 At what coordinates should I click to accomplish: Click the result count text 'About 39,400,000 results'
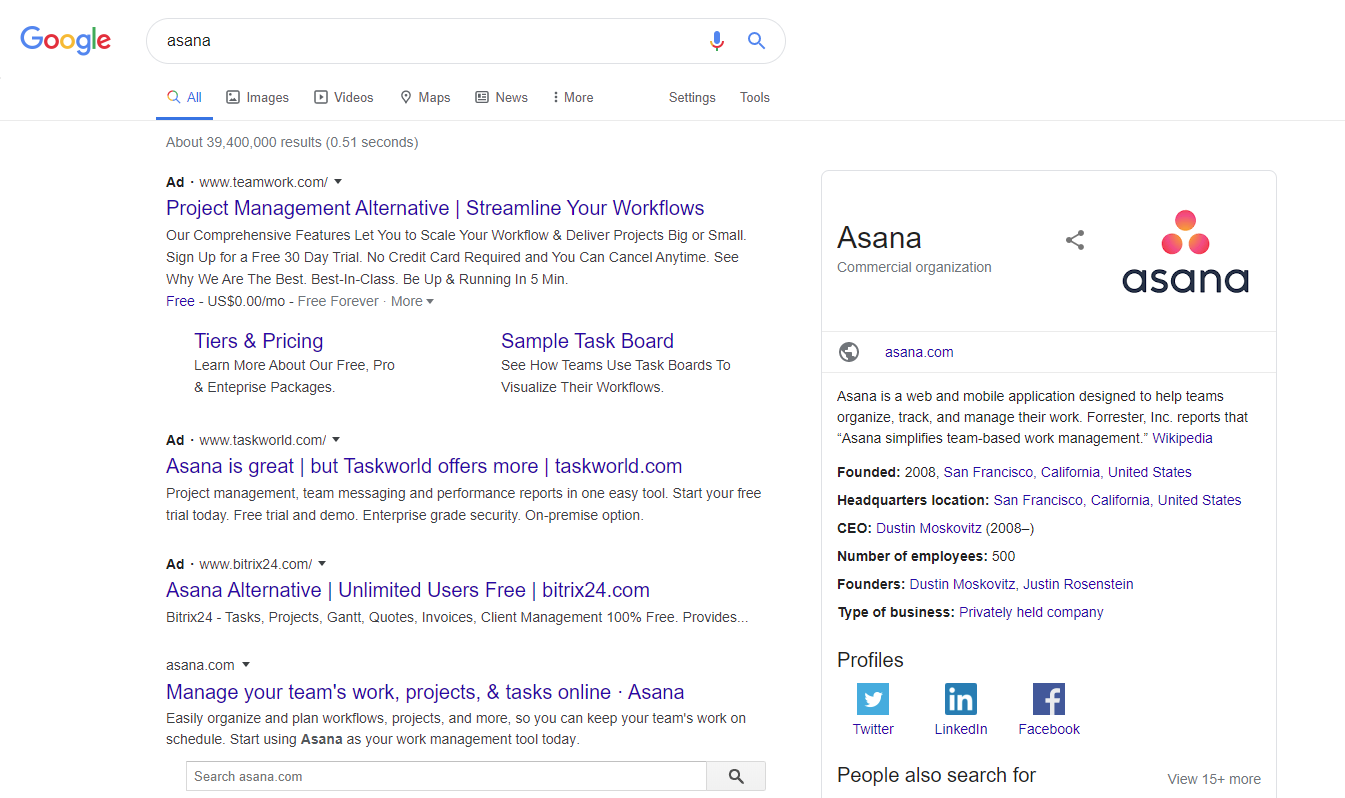tap(244, 142)
